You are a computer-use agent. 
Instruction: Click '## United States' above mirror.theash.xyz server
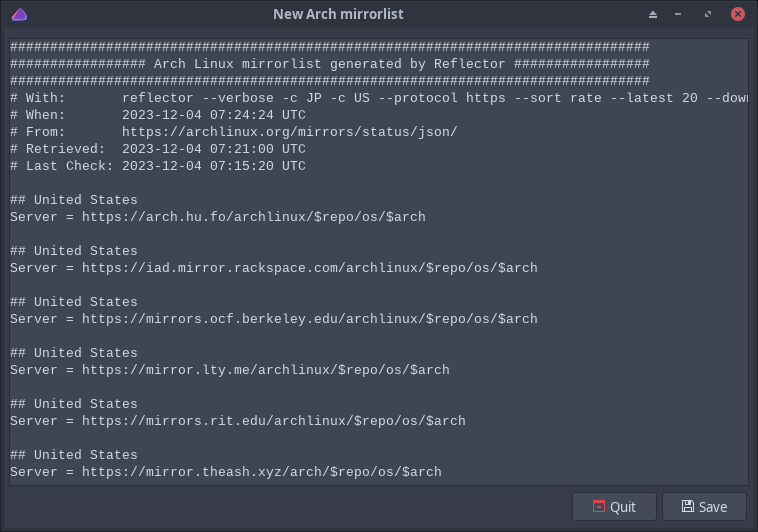pyautogui.click(x=74, y=455)
